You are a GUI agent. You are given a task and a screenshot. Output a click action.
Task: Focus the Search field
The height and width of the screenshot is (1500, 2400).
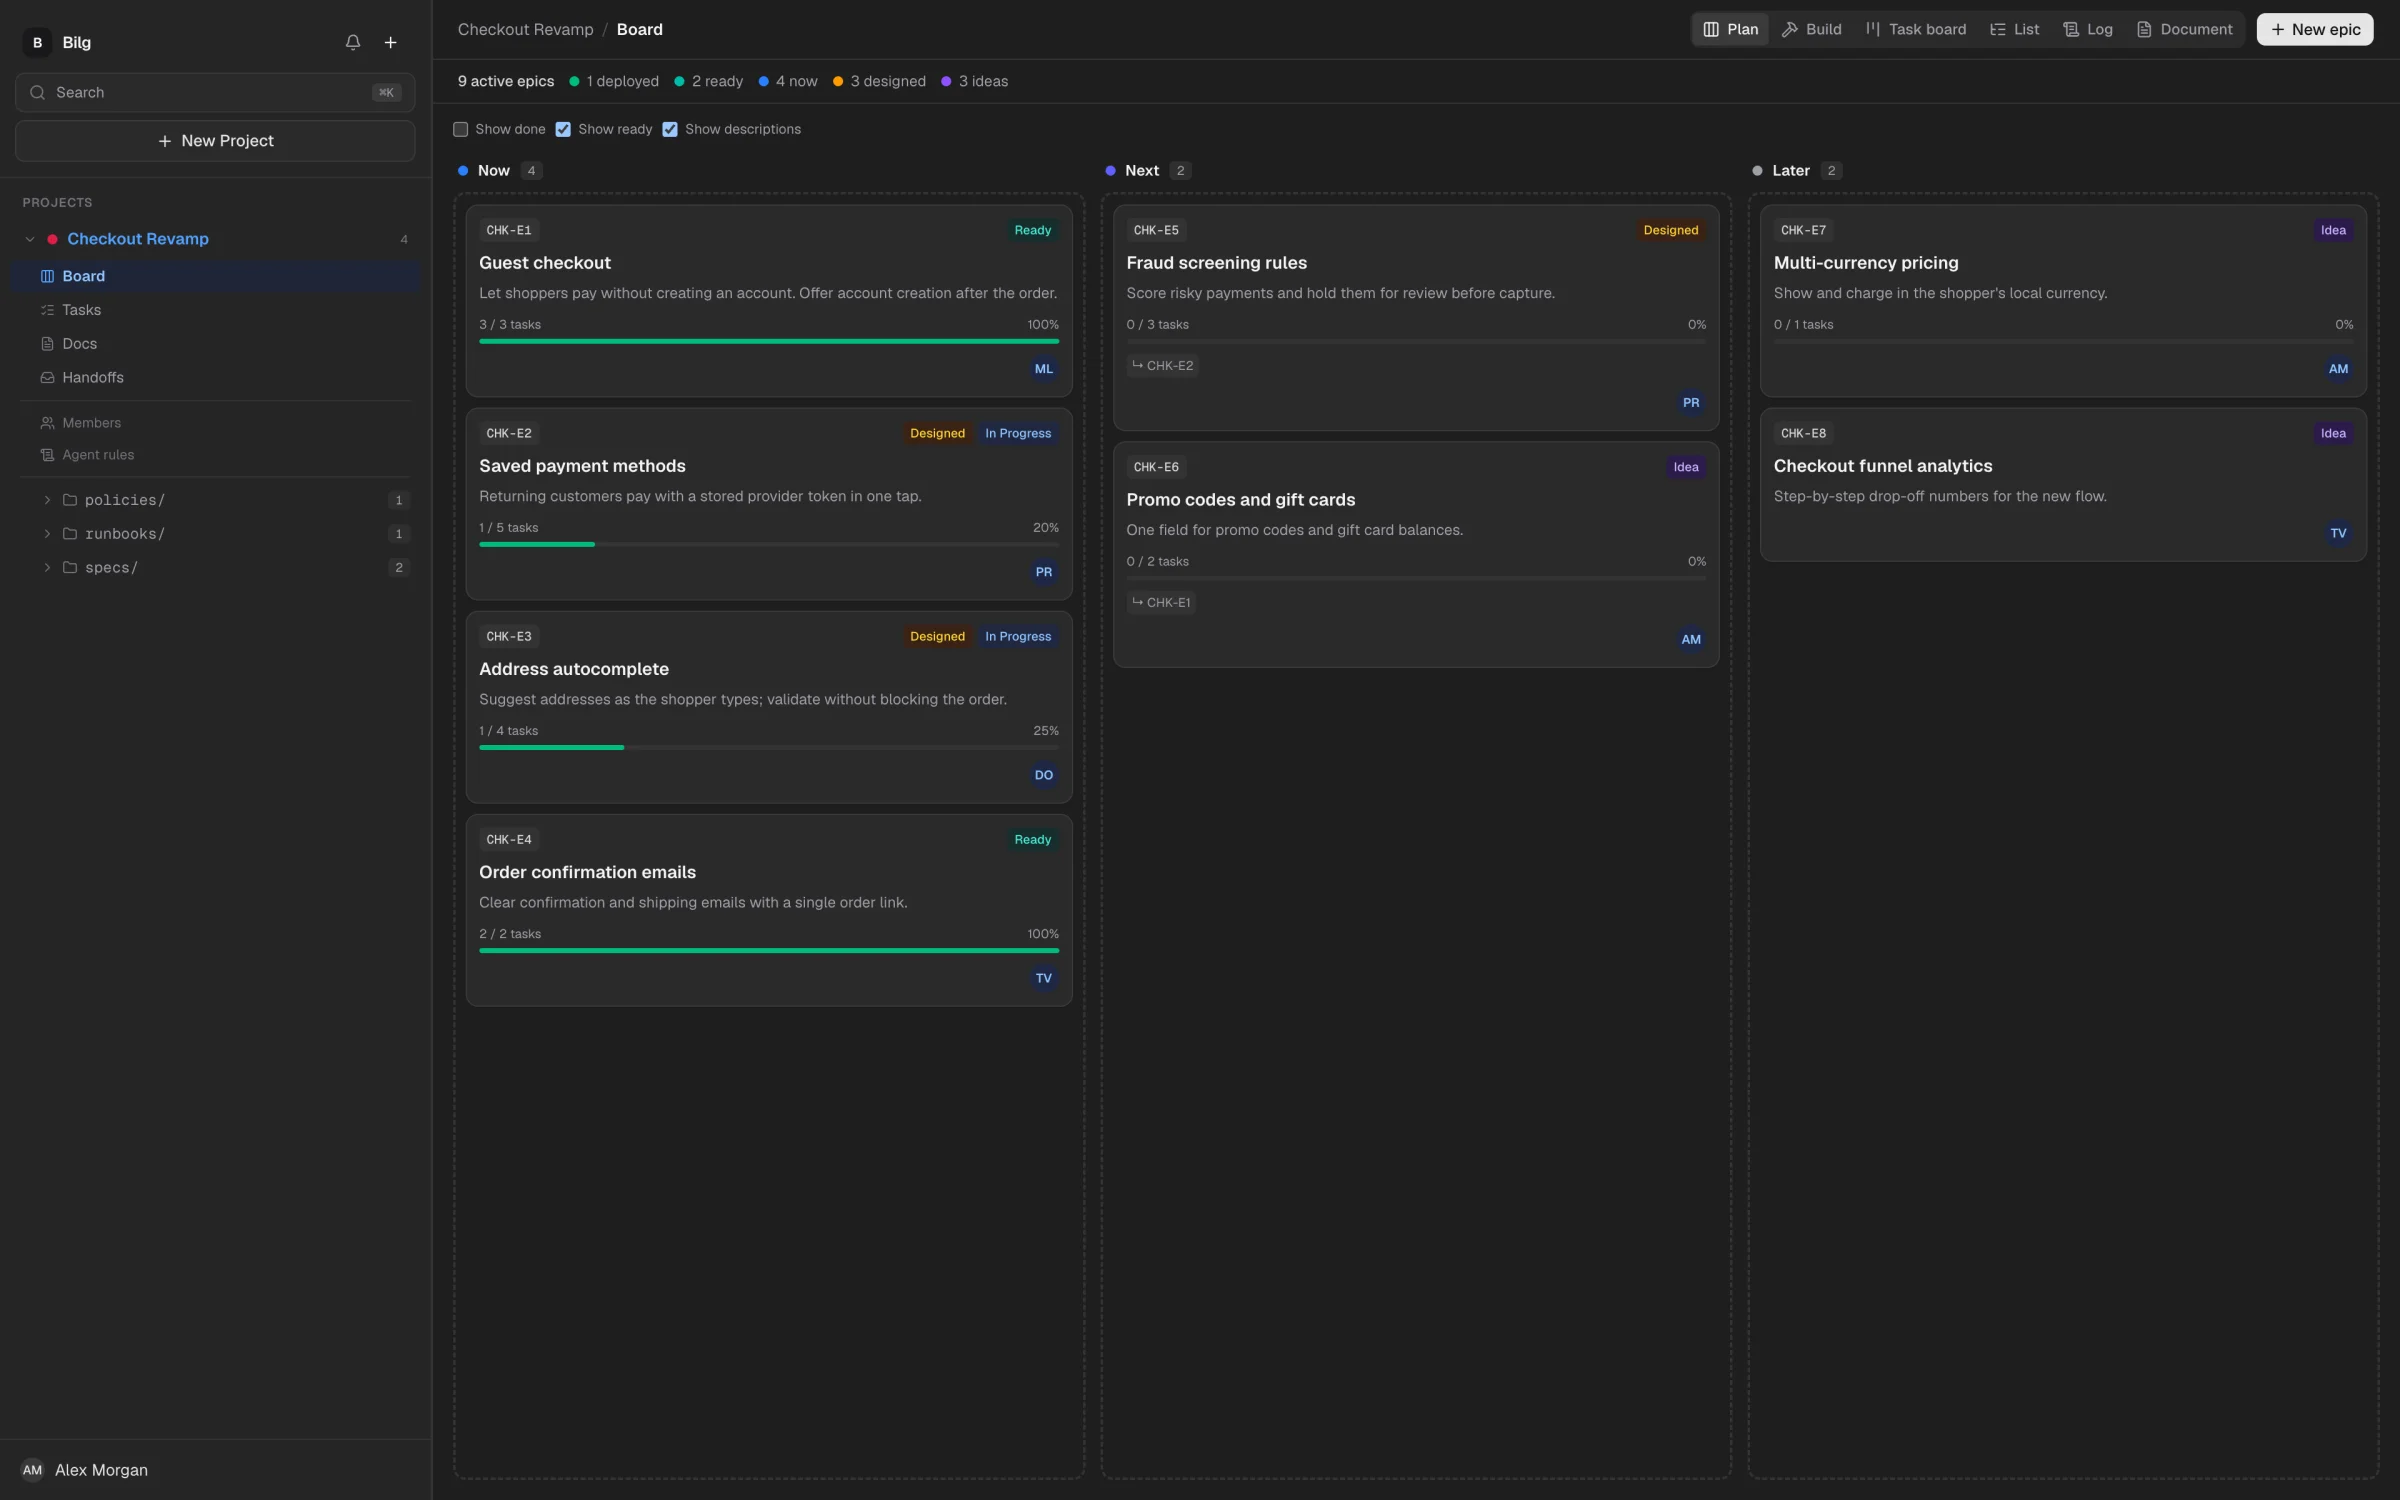215,92
